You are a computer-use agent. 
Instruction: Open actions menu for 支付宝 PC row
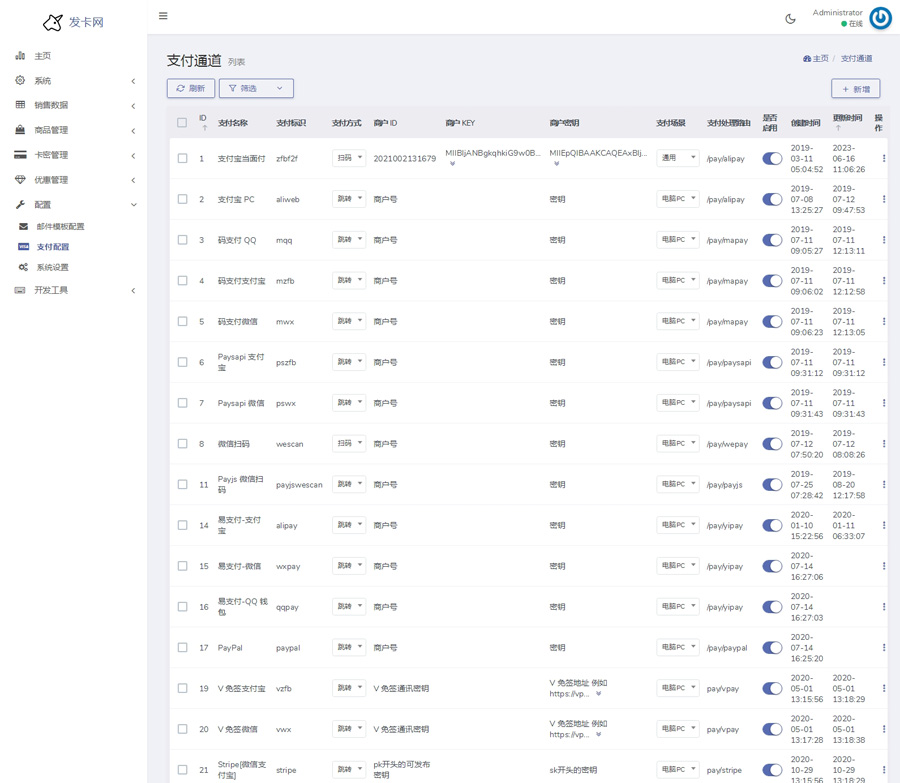[883, 199]
